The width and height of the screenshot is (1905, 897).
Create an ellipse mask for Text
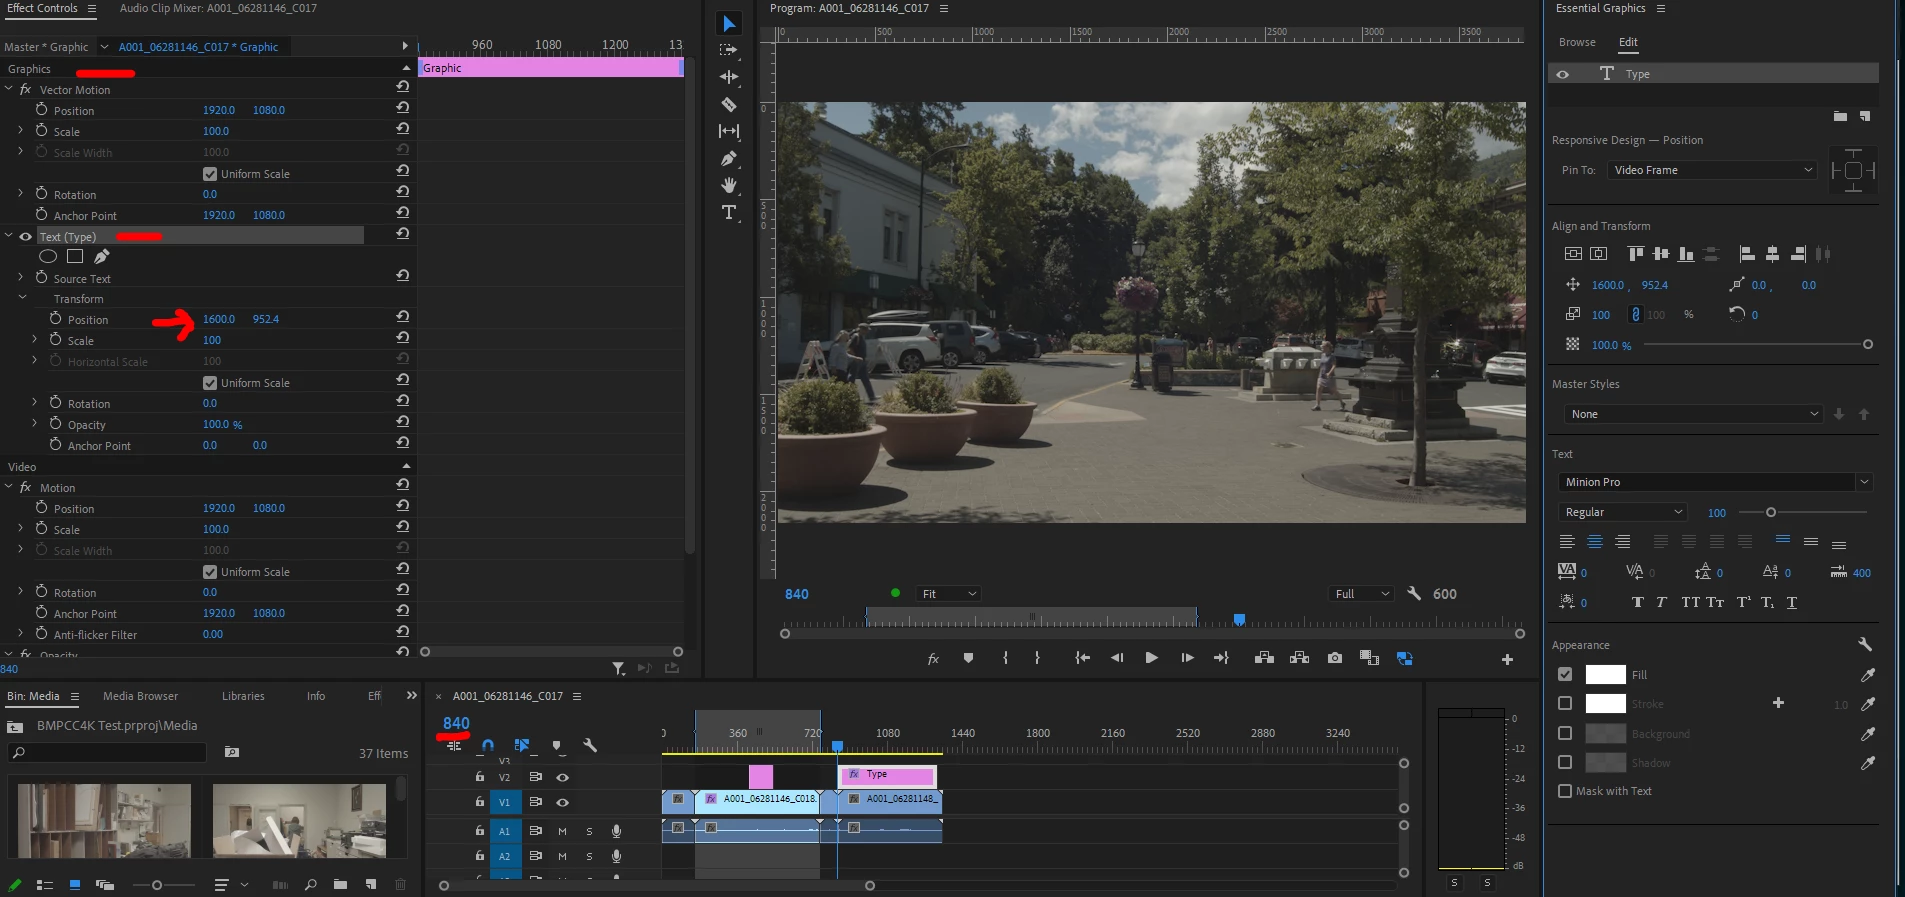click(47, 257)
